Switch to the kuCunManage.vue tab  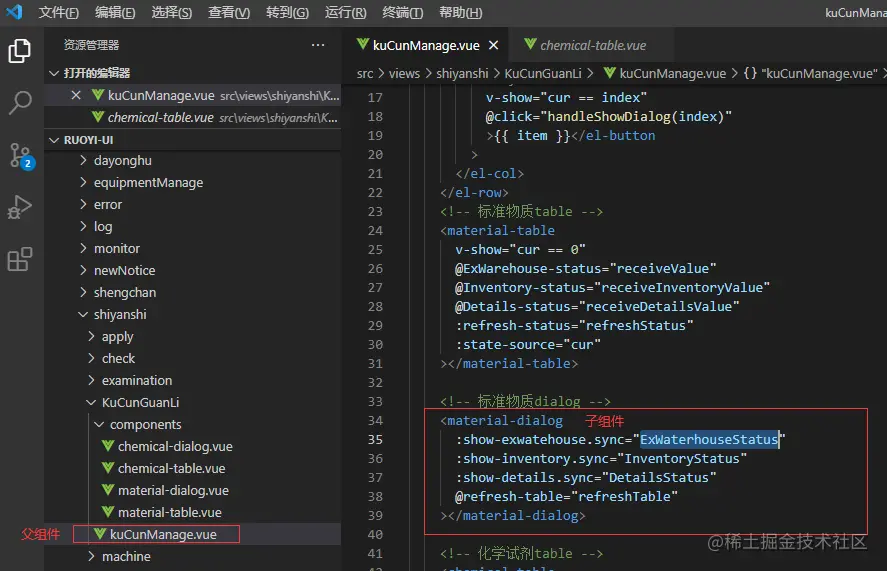(x=425, y=45)
